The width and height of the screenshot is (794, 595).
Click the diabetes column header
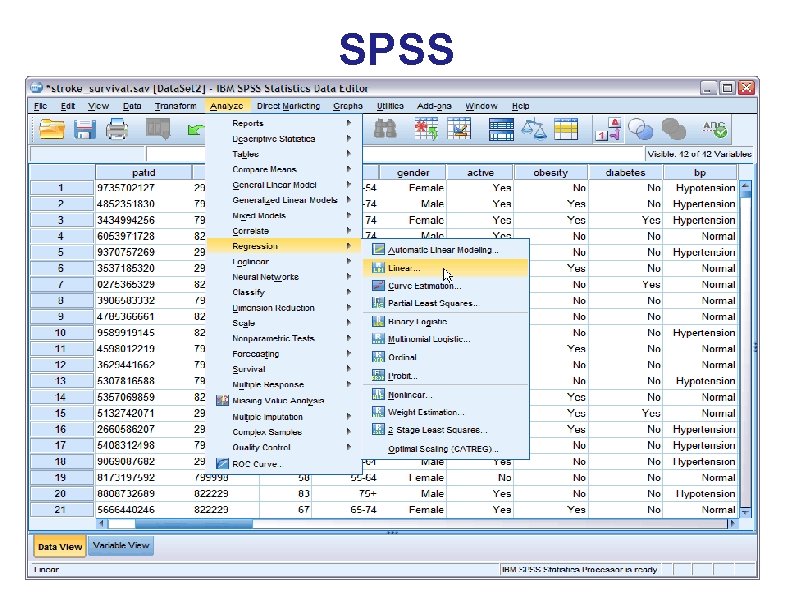(625, 173)
